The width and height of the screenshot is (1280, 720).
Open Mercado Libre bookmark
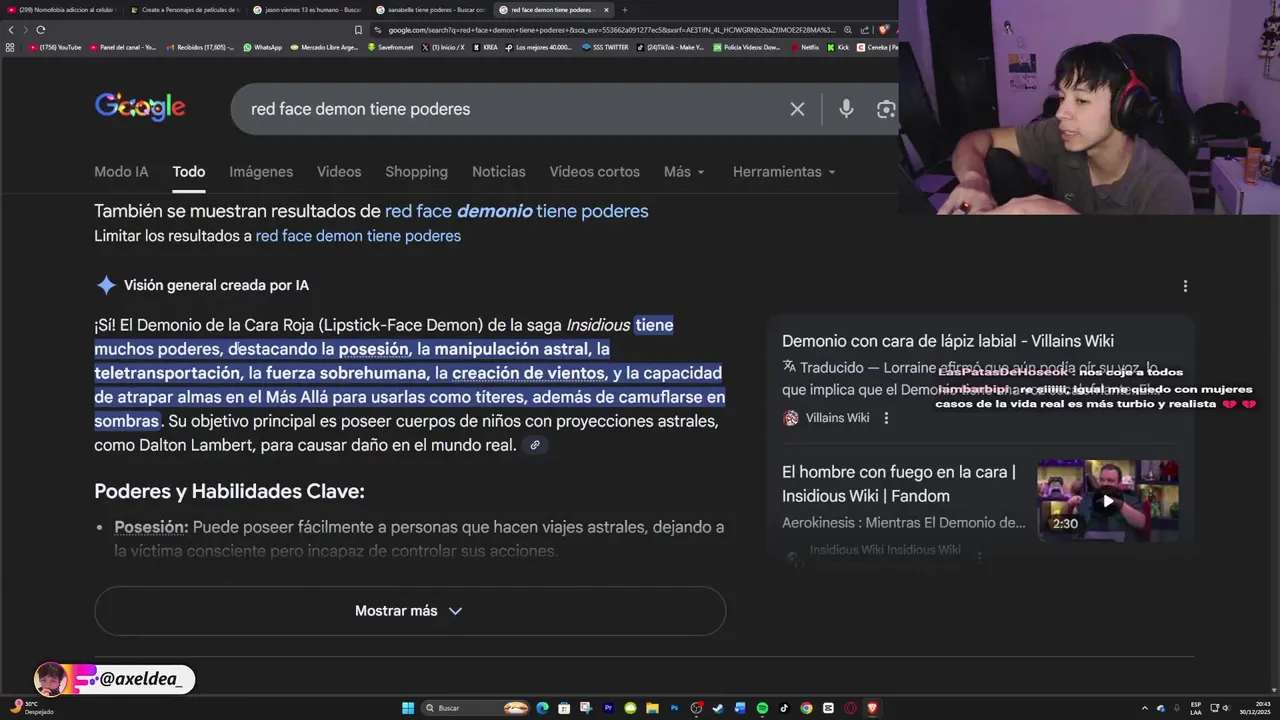click(x=324, y=47)
